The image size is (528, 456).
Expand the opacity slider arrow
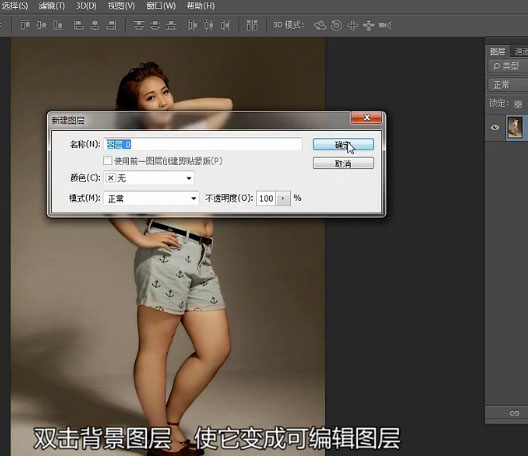(283, 198)
